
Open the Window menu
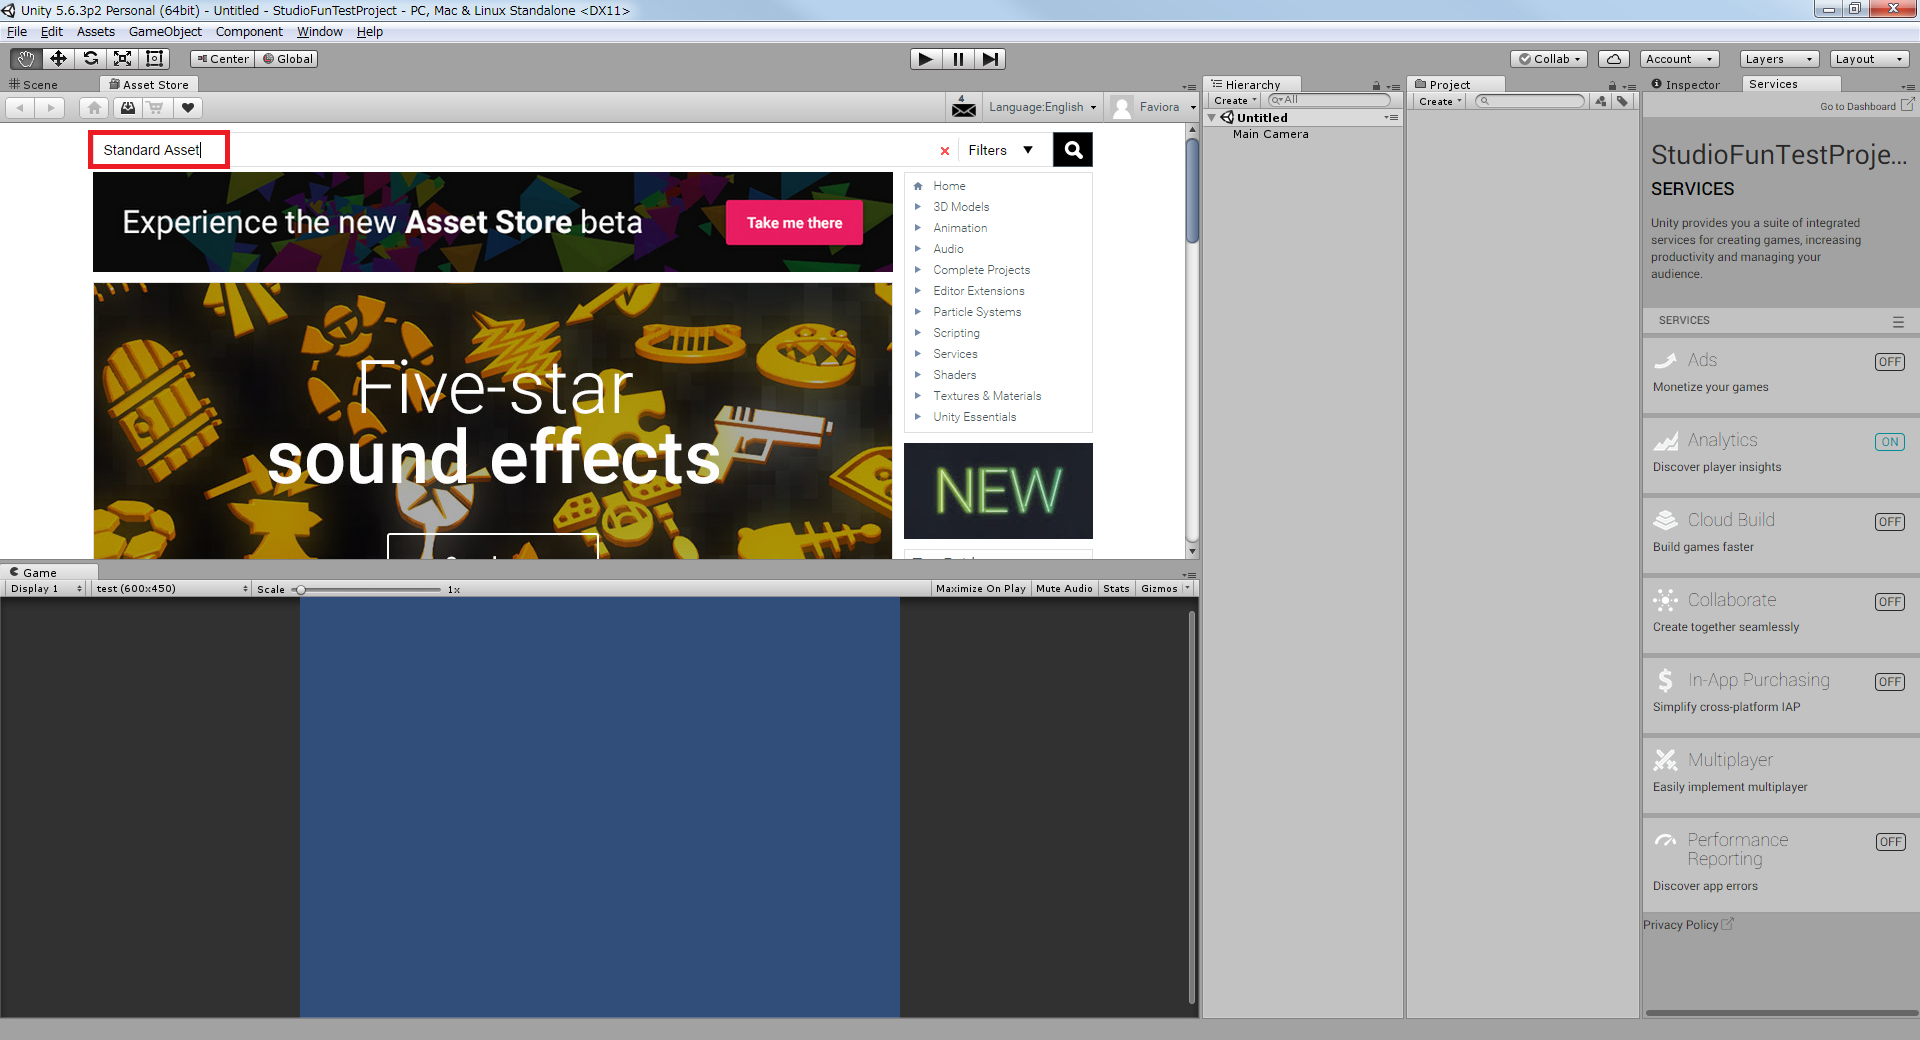(x=319, y=32)
